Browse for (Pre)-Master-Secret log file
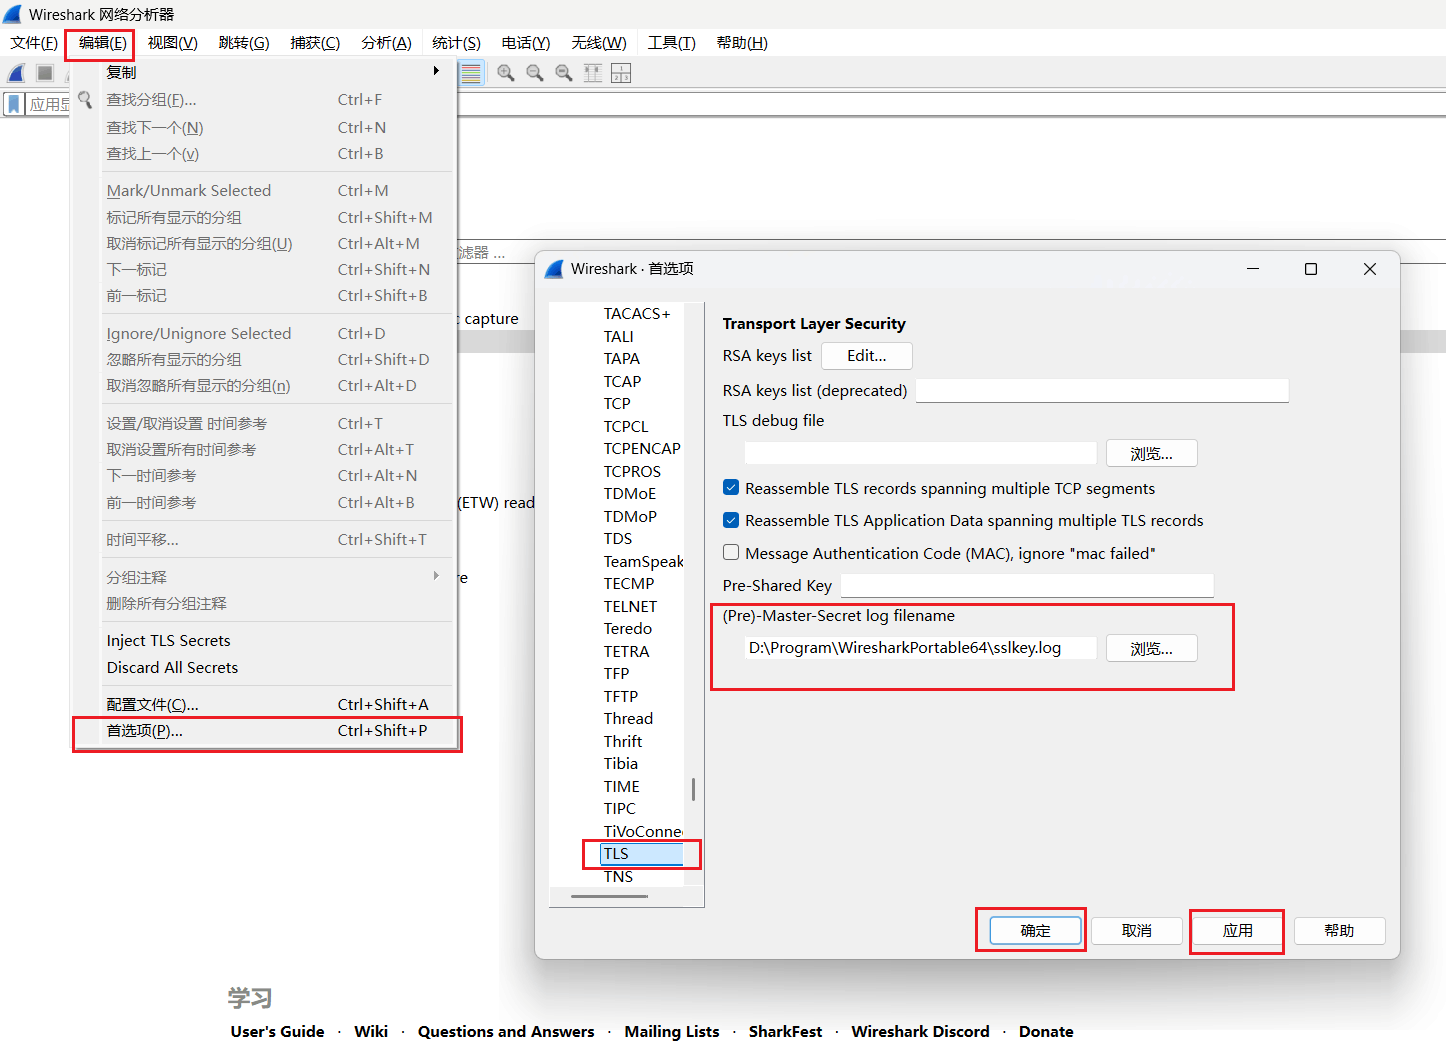The image size is (1446, 1051). pos(1151,649)
